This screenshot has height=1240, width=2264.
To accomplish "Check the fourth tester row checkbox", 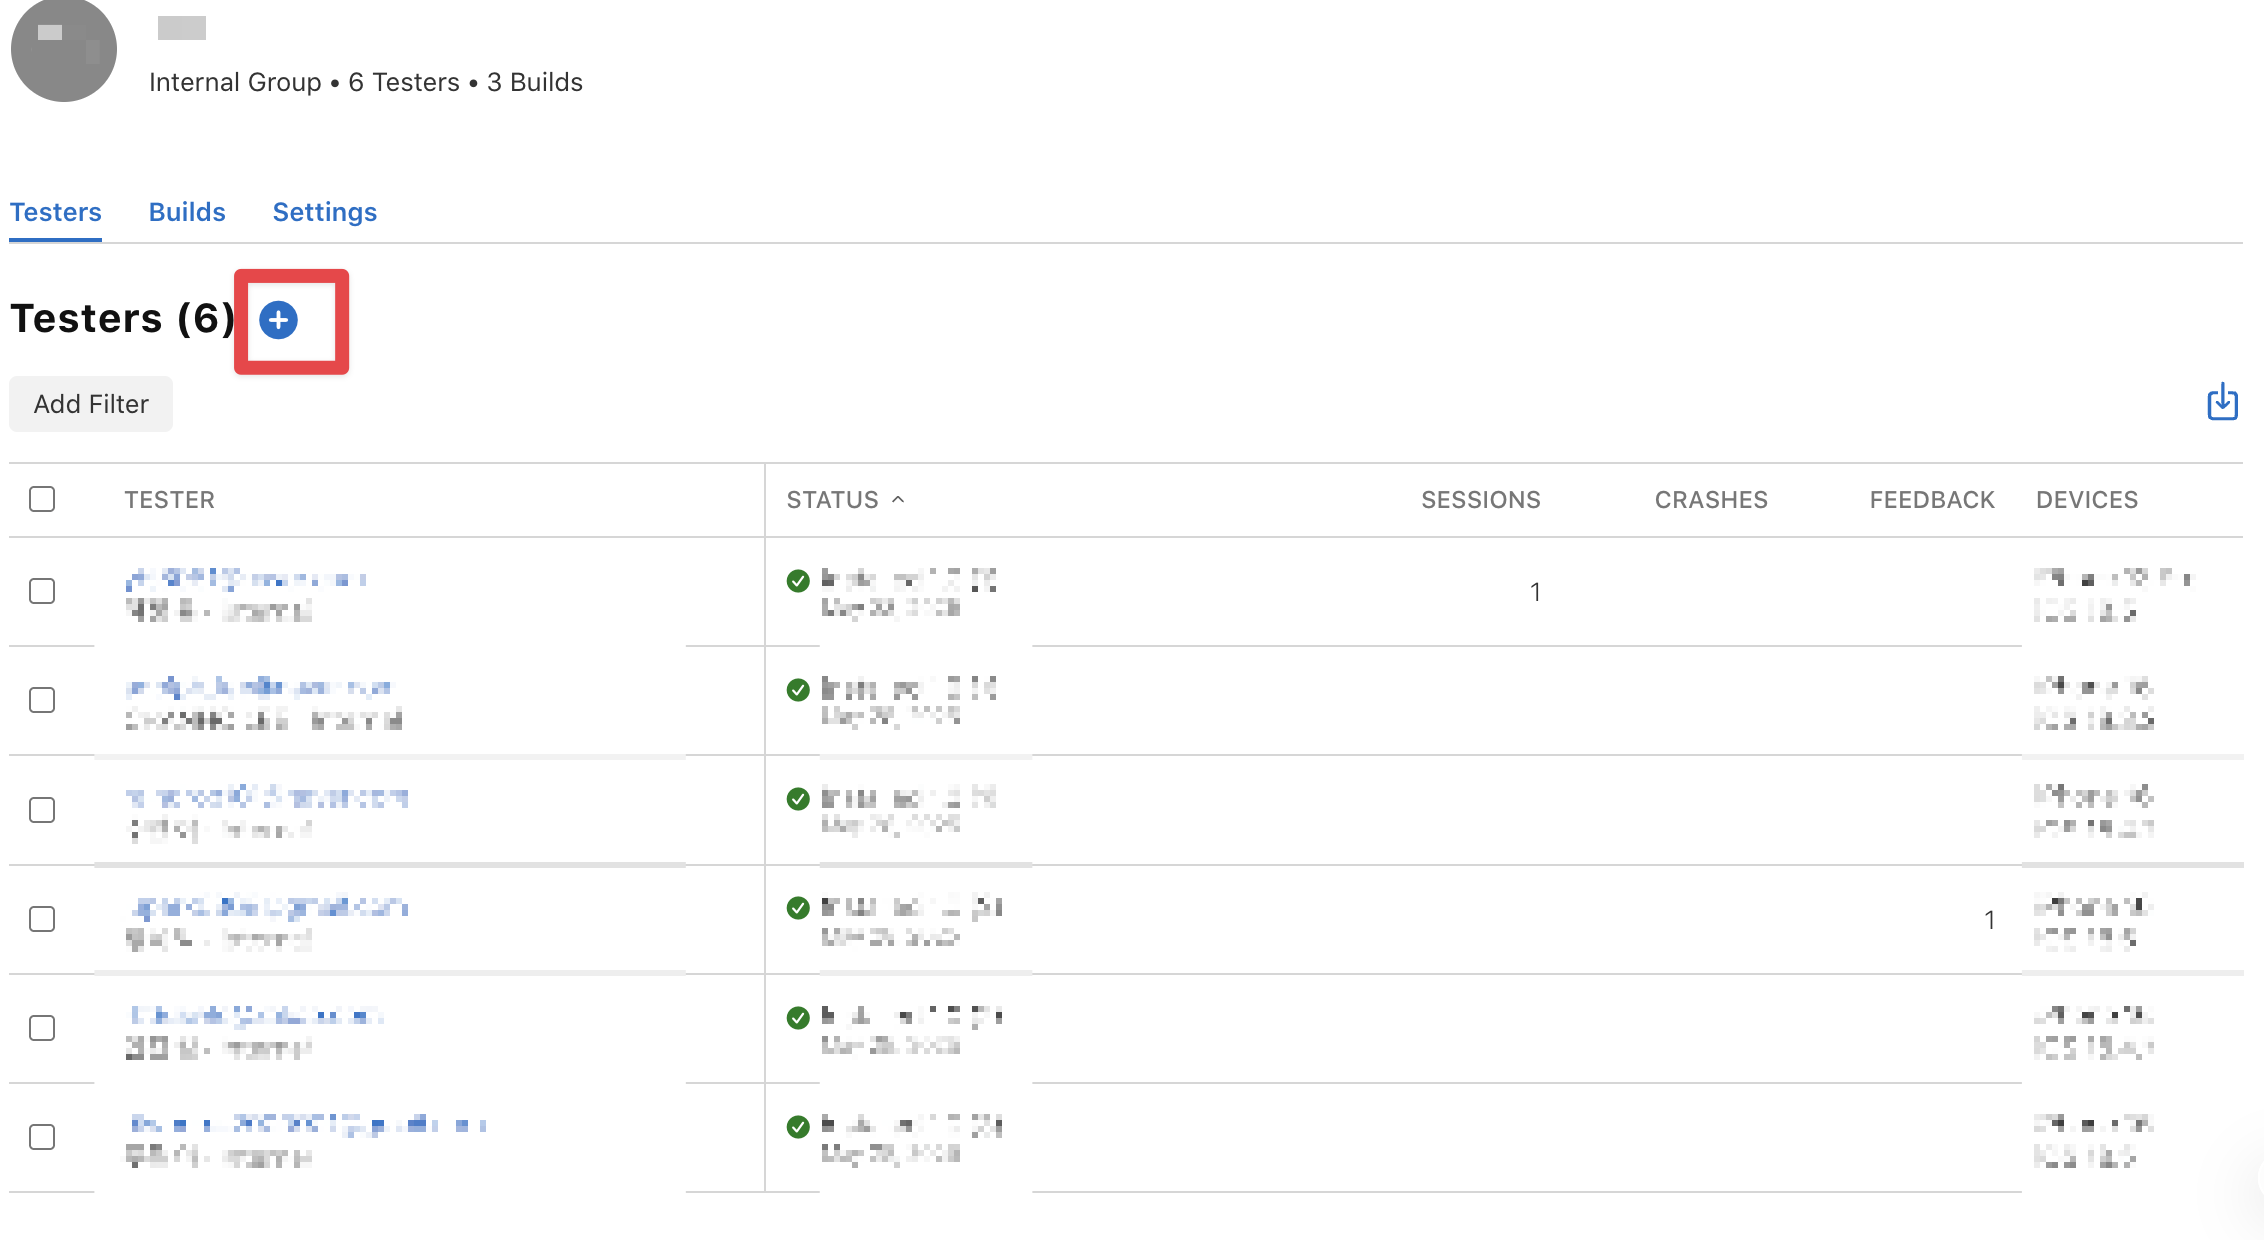I will [x=42, y=919].
